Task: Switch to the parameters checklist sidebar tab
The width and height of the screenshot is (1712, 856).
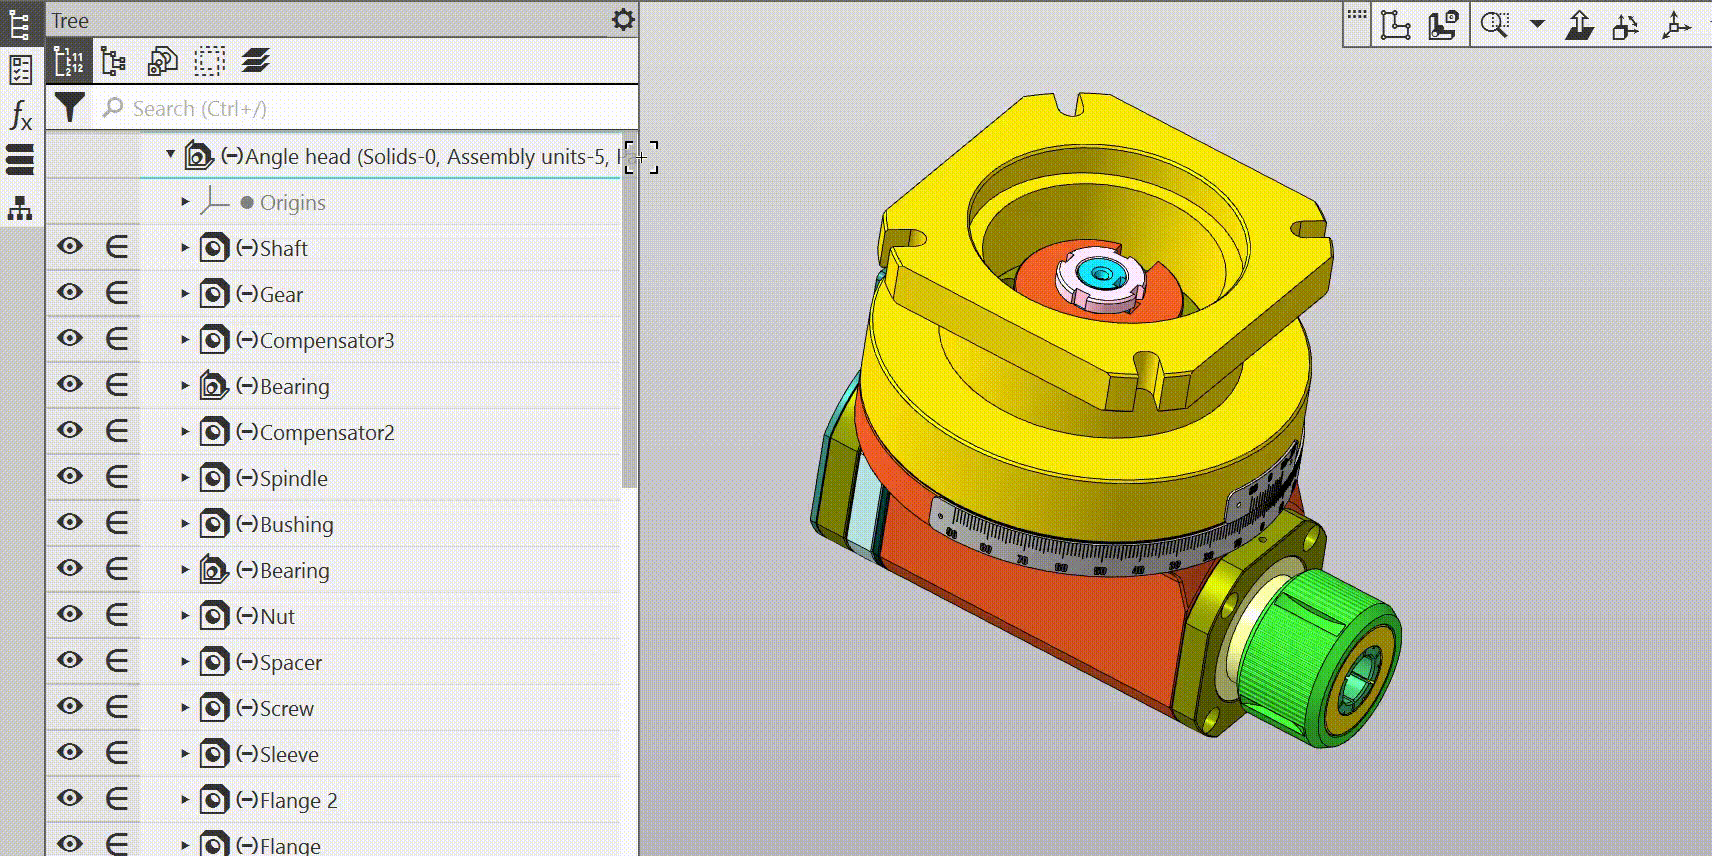Action: (x=20, y=70)
